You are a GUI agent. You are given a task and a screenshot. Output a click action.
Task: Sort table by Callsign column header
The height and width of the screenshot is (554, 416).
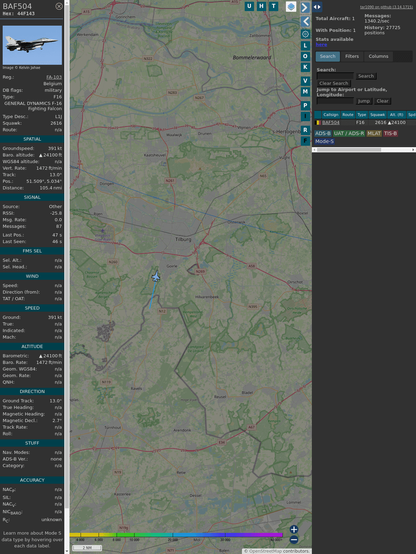331,114
